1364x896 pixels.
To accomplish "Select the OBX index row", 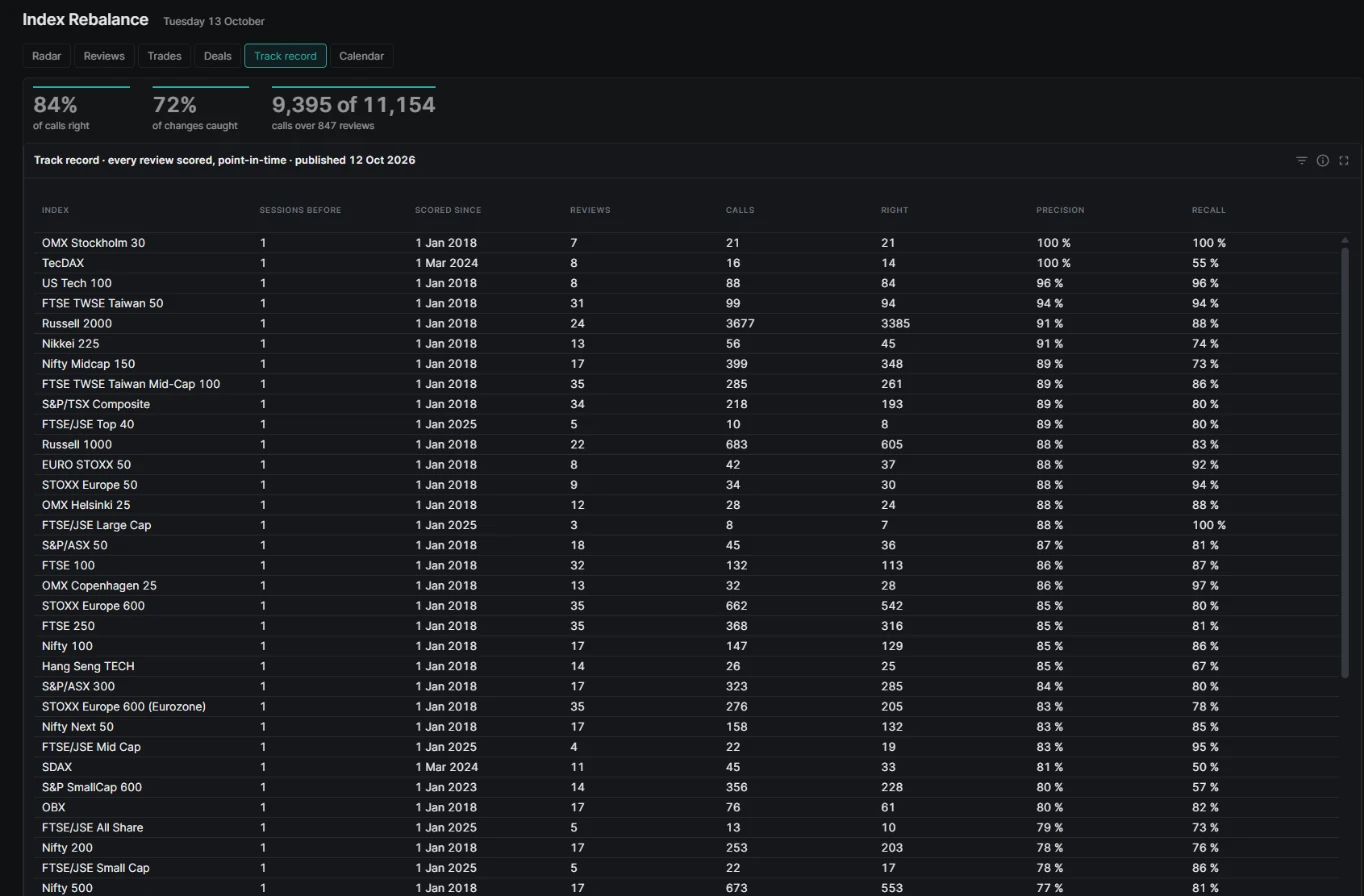I will pos(686,807).
